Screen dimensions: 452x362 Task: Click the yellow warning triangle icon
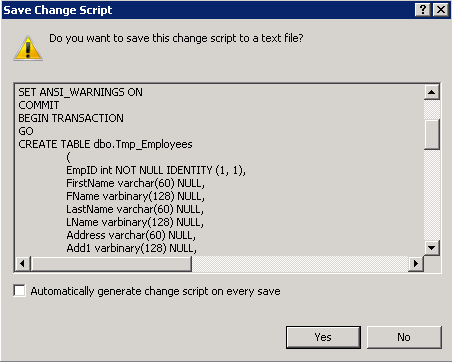(28, 49)
